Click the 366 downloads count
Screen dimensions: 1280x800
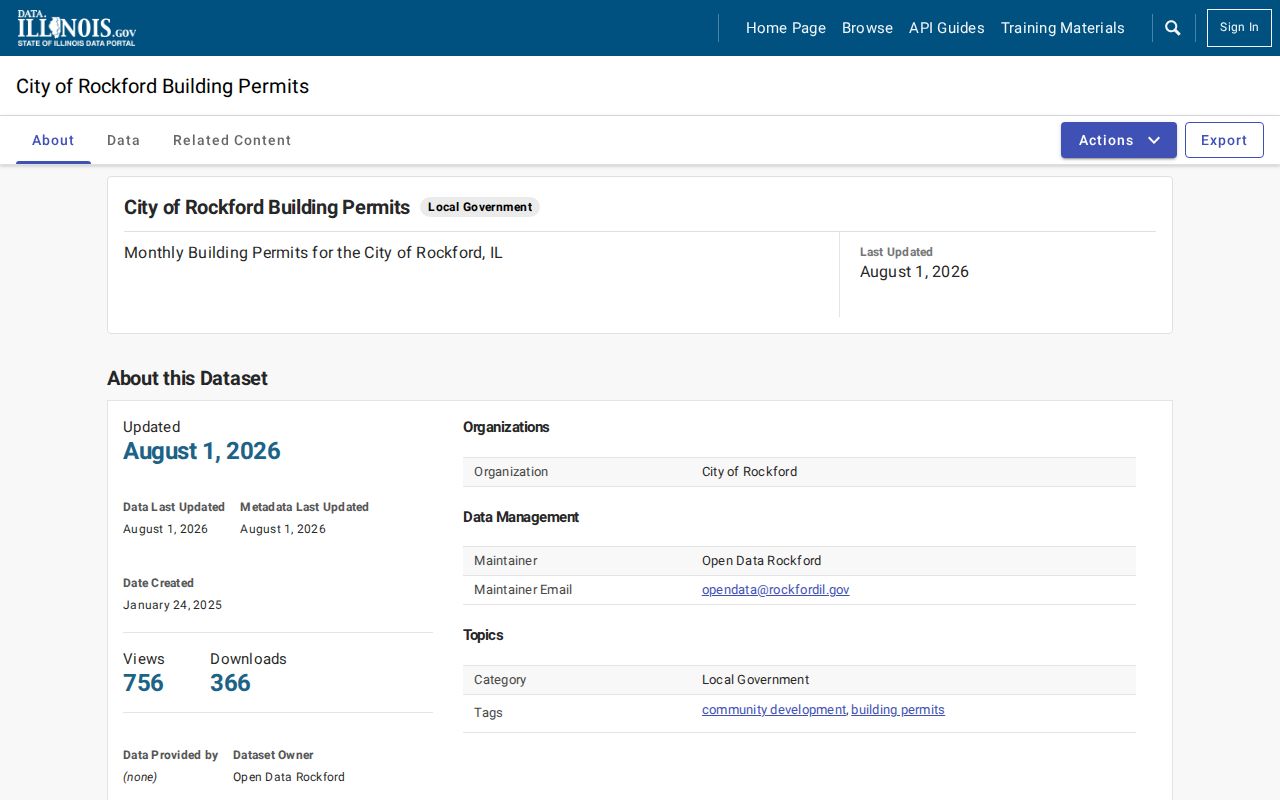(230, 683)
